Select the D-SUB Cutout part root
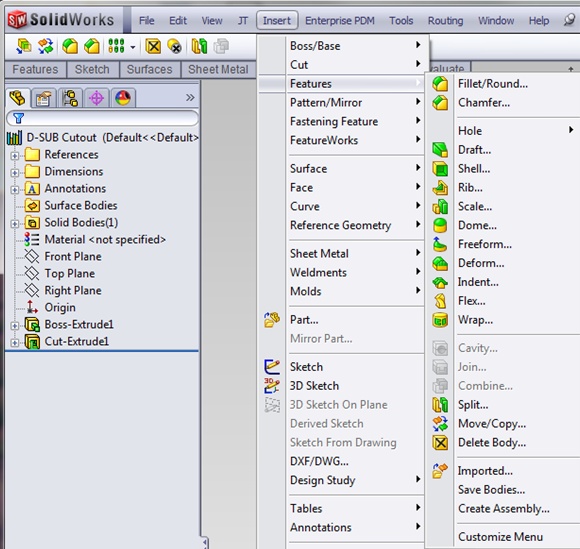The width and height of the screenshot is (580, 549). click(x=112, y=138)
